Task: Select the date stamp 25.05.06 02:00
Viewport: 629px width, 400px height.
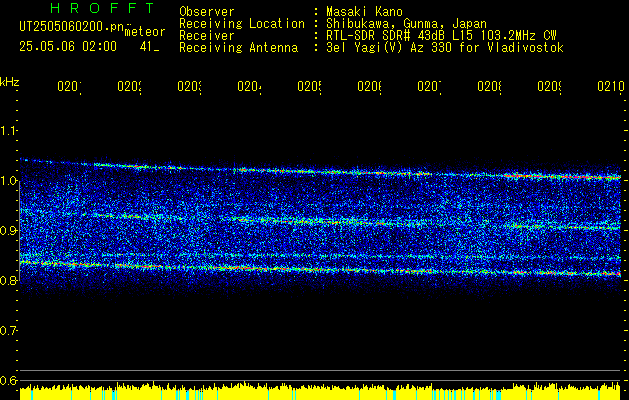Action: pos(68,47)
